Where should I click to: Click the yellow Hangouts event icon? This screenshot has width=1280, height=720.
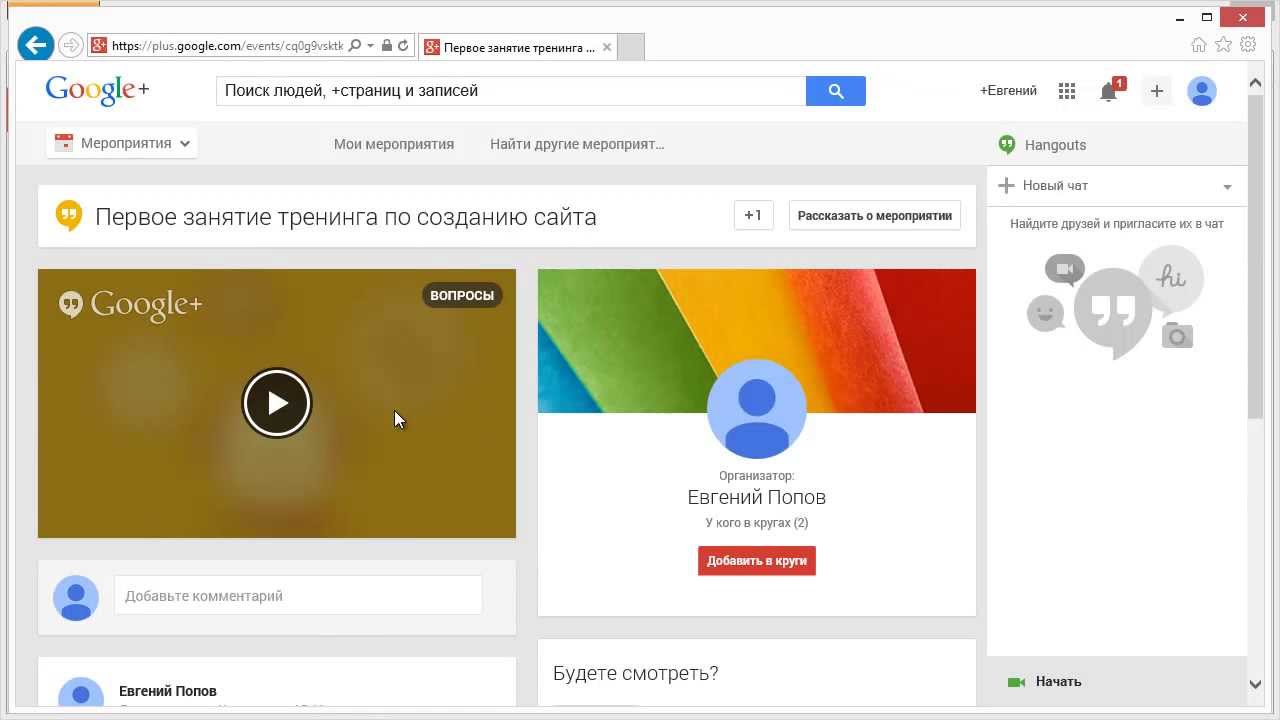(x=69, y=215)
